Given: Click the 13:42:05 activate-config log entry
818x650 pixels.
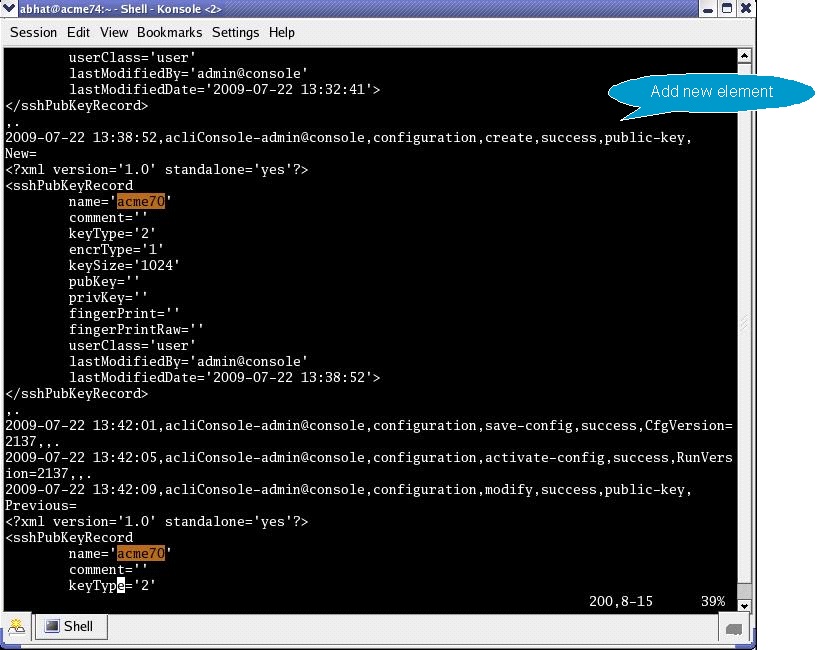Looking at the screenshot, I should (369, 465).
